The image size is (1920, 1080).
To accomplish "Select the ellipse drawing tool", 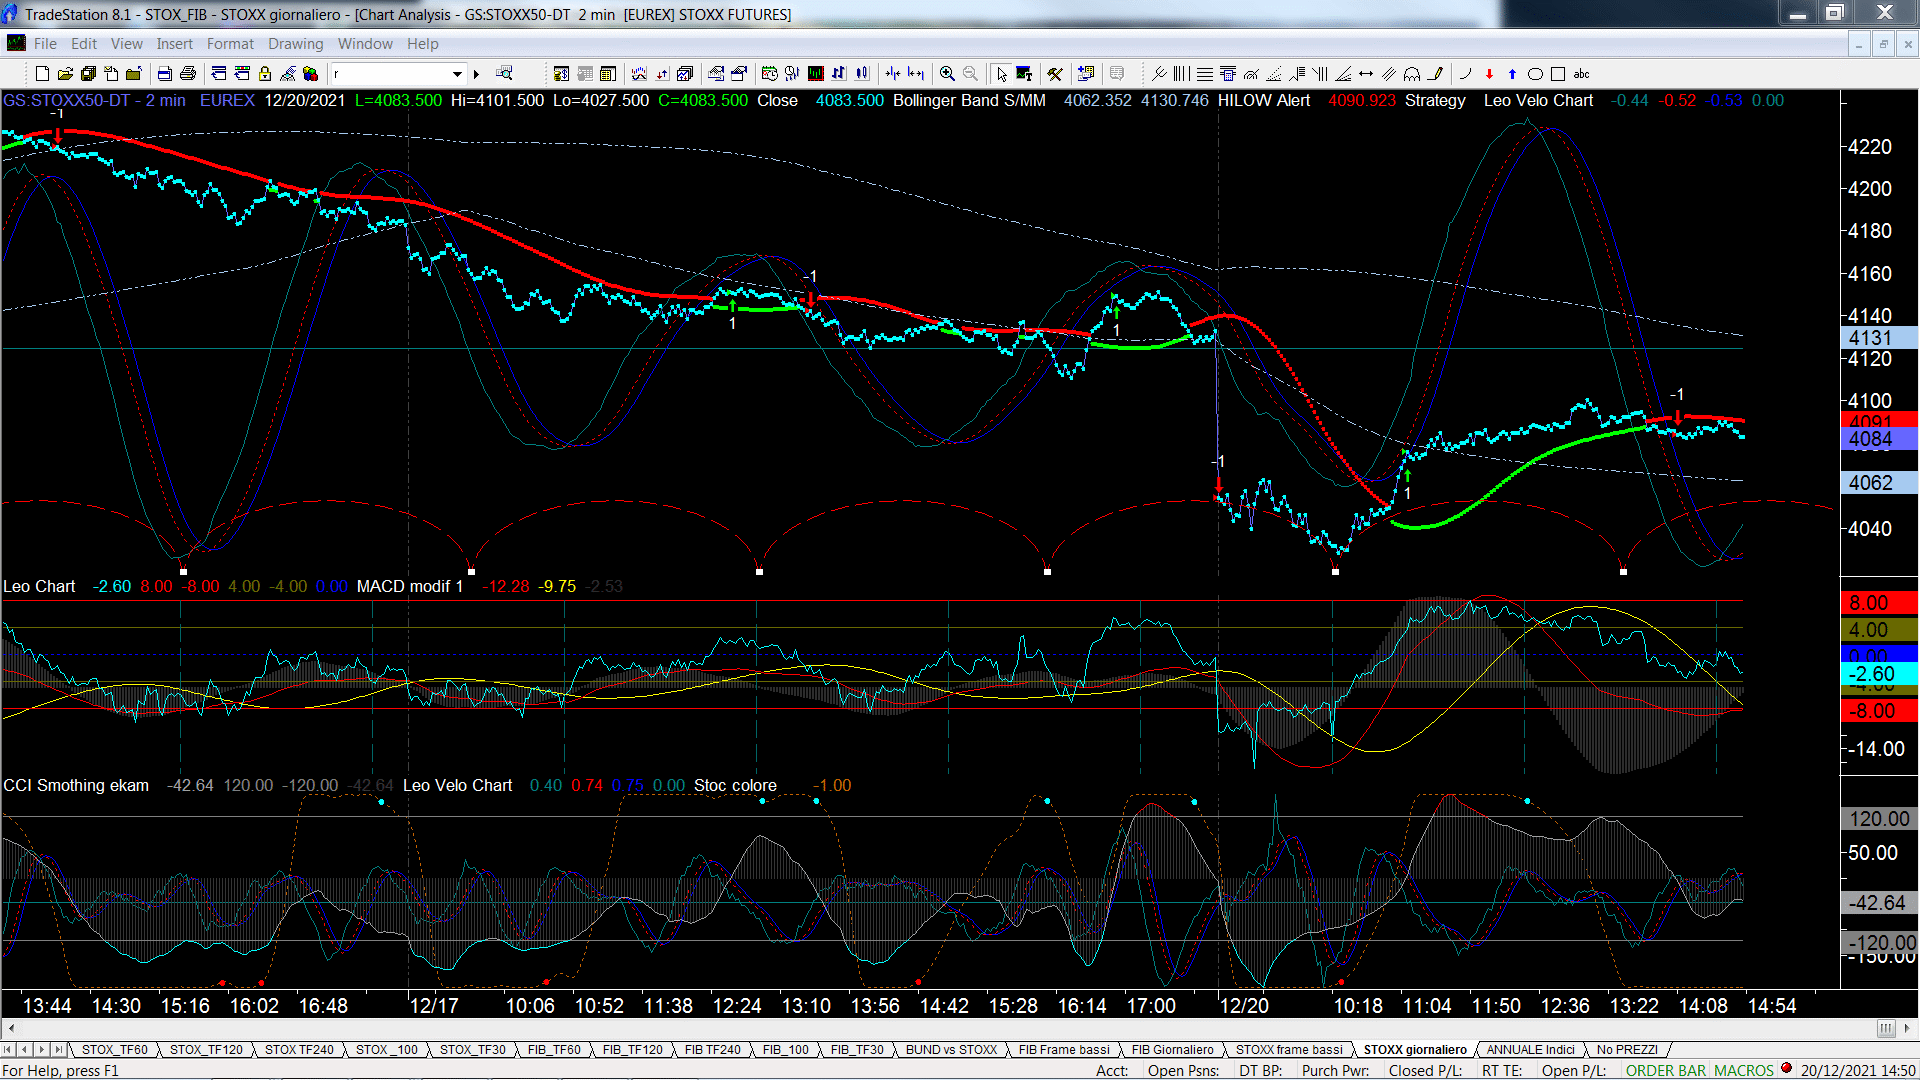I will (x=1535, y=74).
